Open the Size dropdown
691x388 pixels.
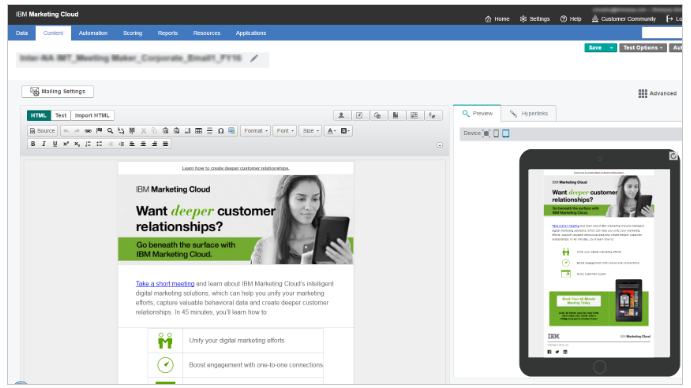(310, 131)
